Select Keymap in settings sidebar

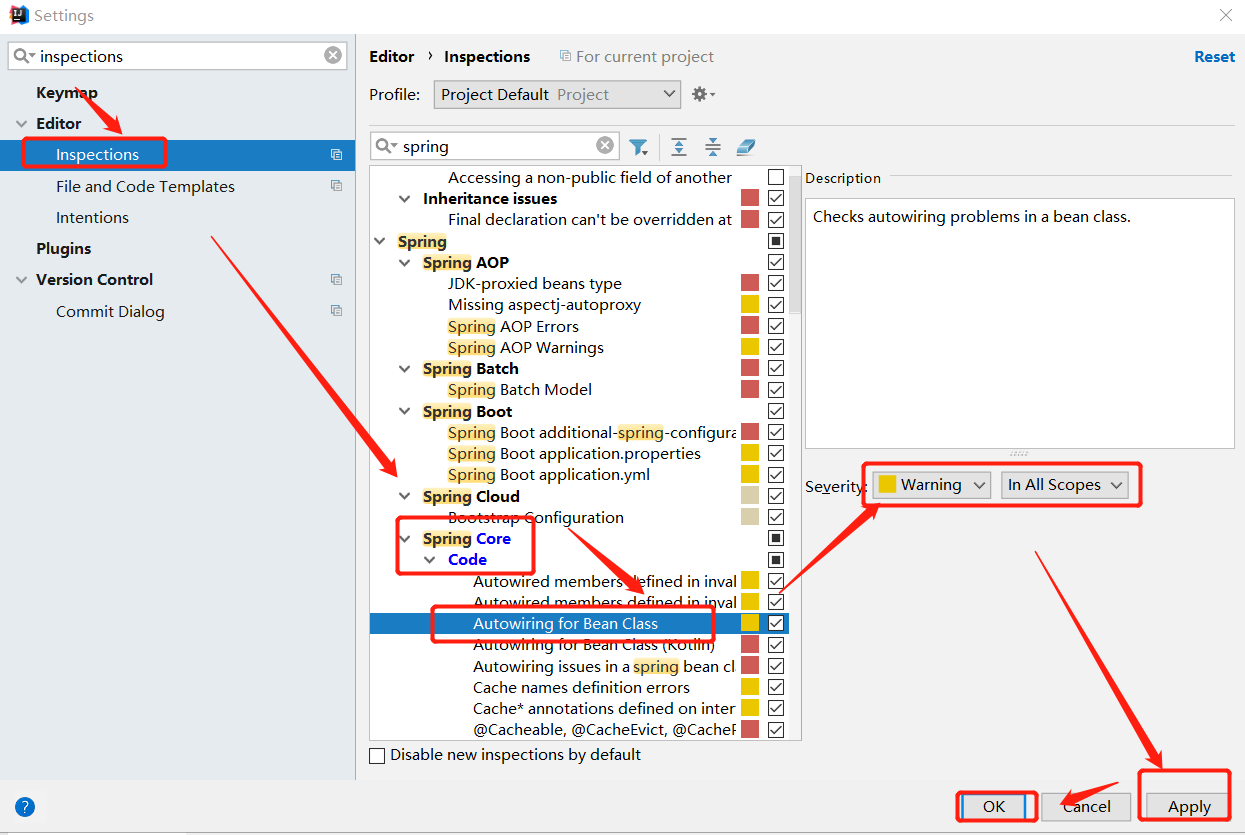pyautogui.click(x=67, y=92)
